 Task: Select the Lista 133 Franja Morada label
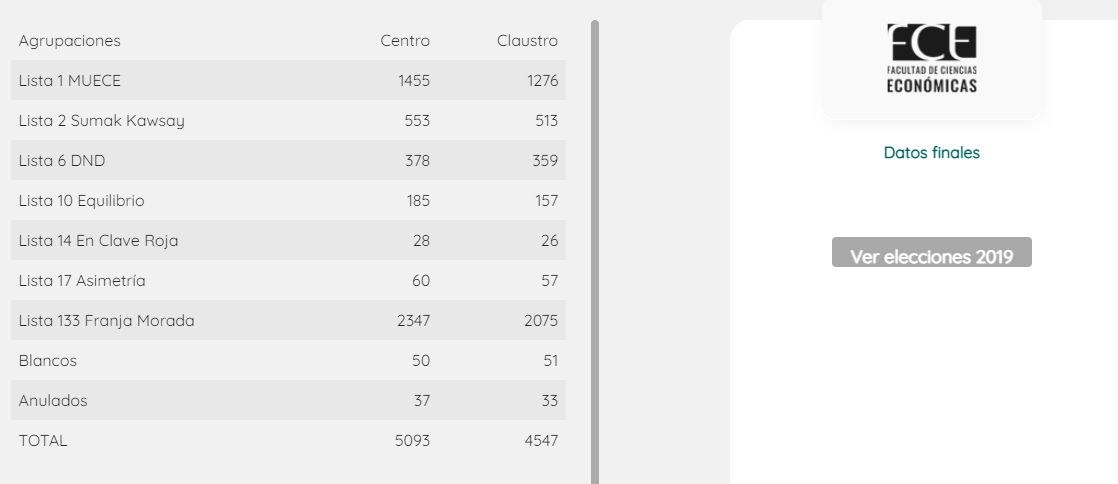coord(106,321)
